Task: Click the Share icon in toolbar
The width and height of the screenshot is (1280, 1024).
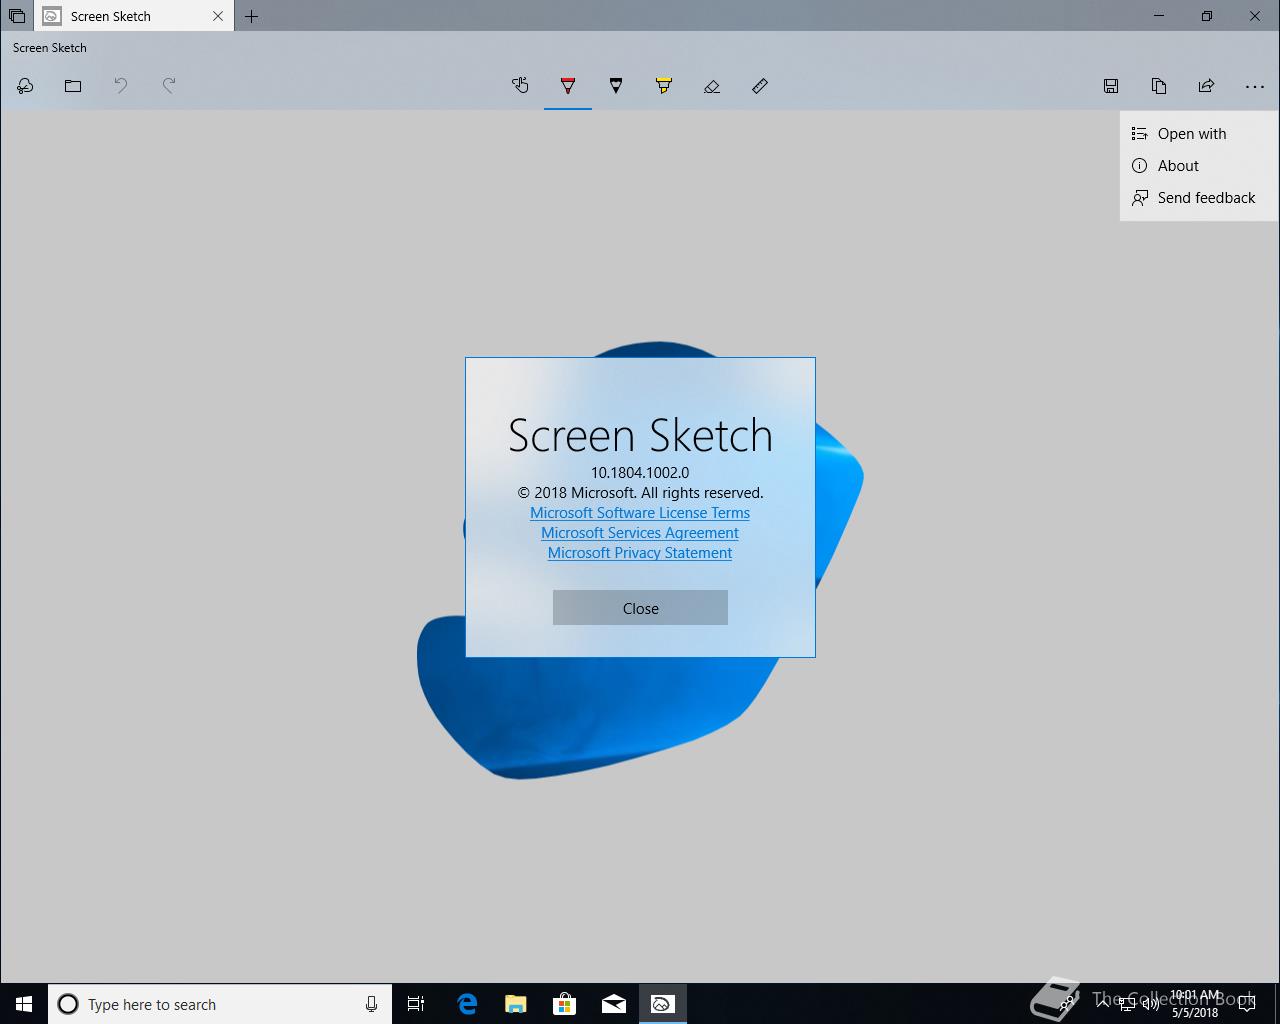Action: coord(1207,86)
